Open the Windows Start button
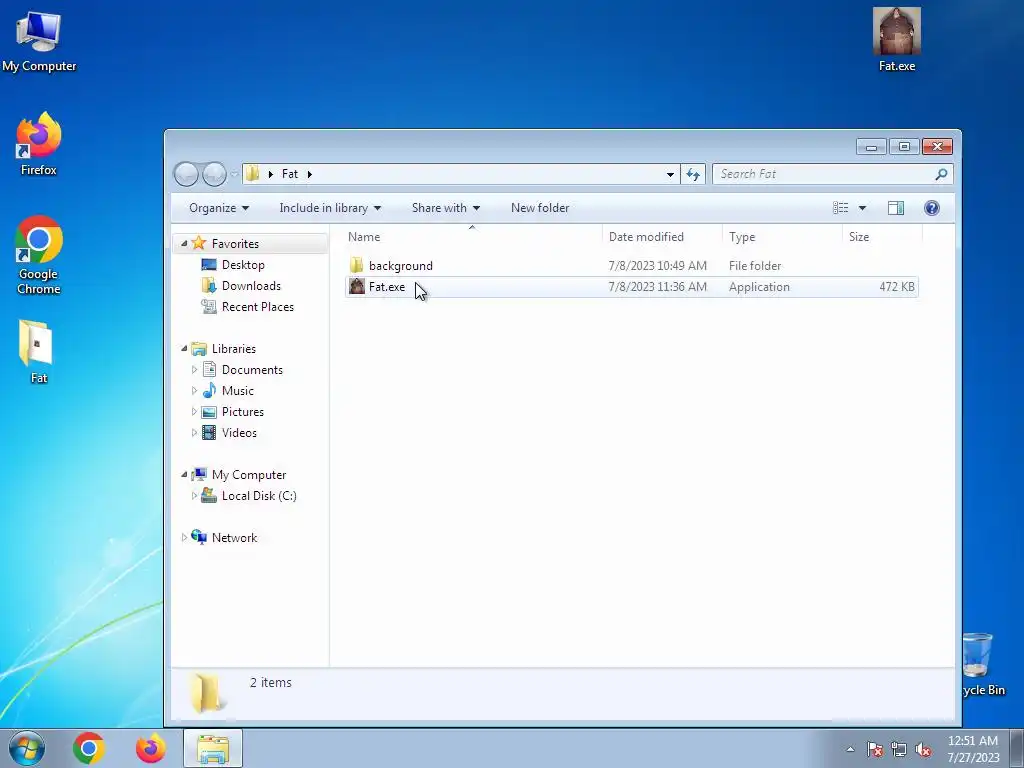 [27, 748]
